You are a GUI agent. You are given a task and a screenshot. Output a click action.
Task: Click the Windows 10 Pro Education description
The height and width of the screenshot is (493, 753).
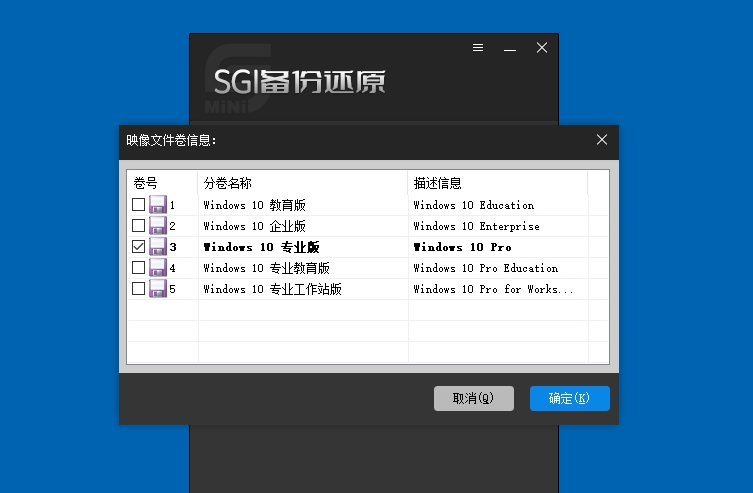(486, 268)
